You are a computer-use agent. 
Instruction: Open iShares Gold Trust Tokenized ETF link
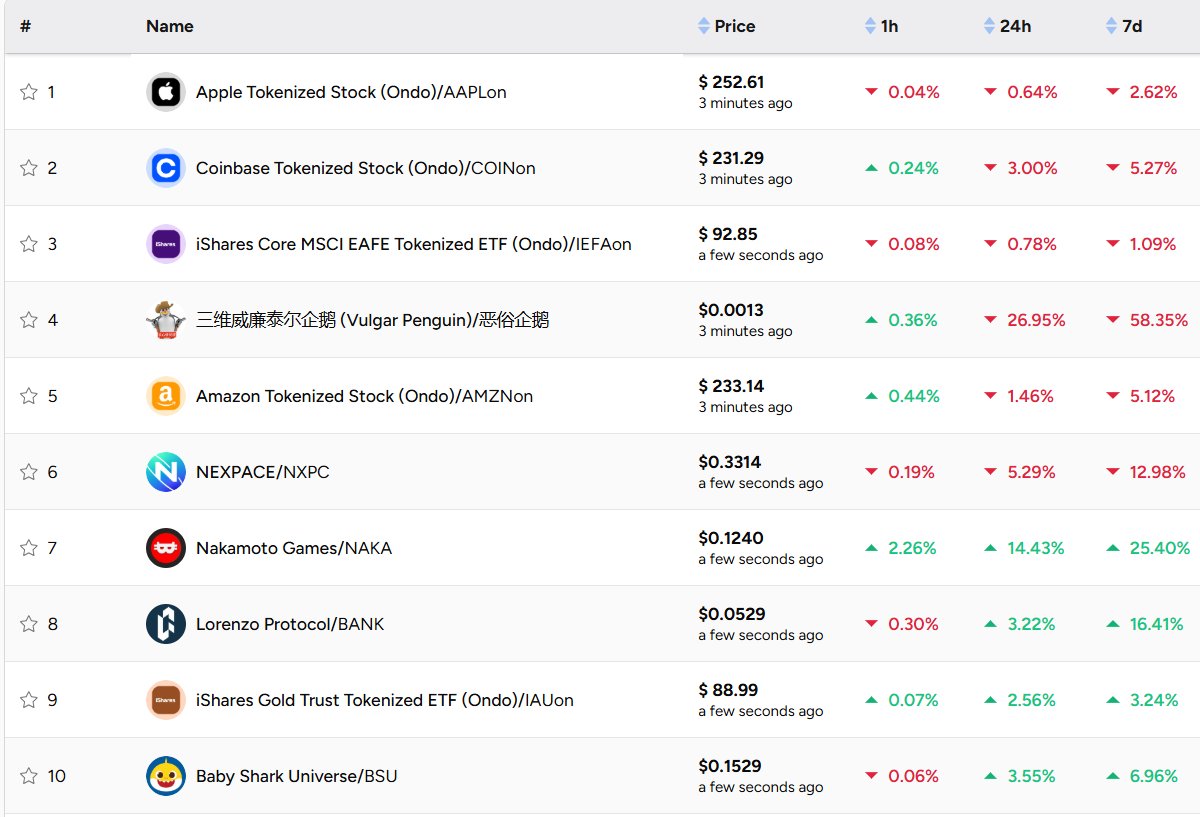(385, 700)
